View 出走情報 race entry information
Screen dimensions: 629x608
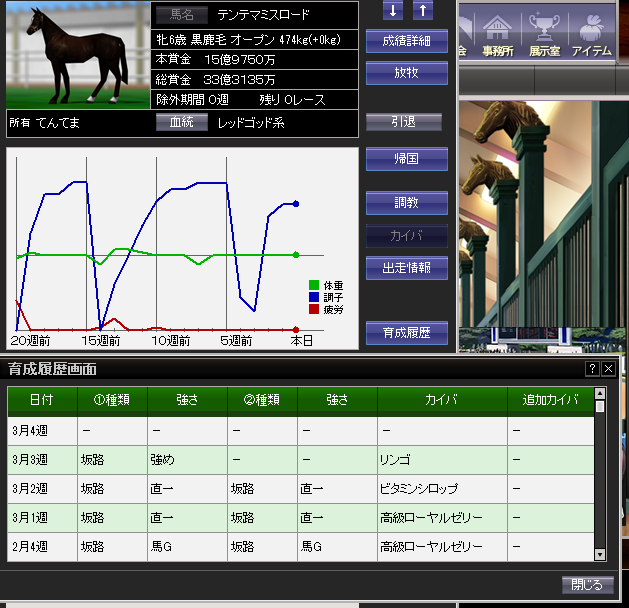(406, 268)
